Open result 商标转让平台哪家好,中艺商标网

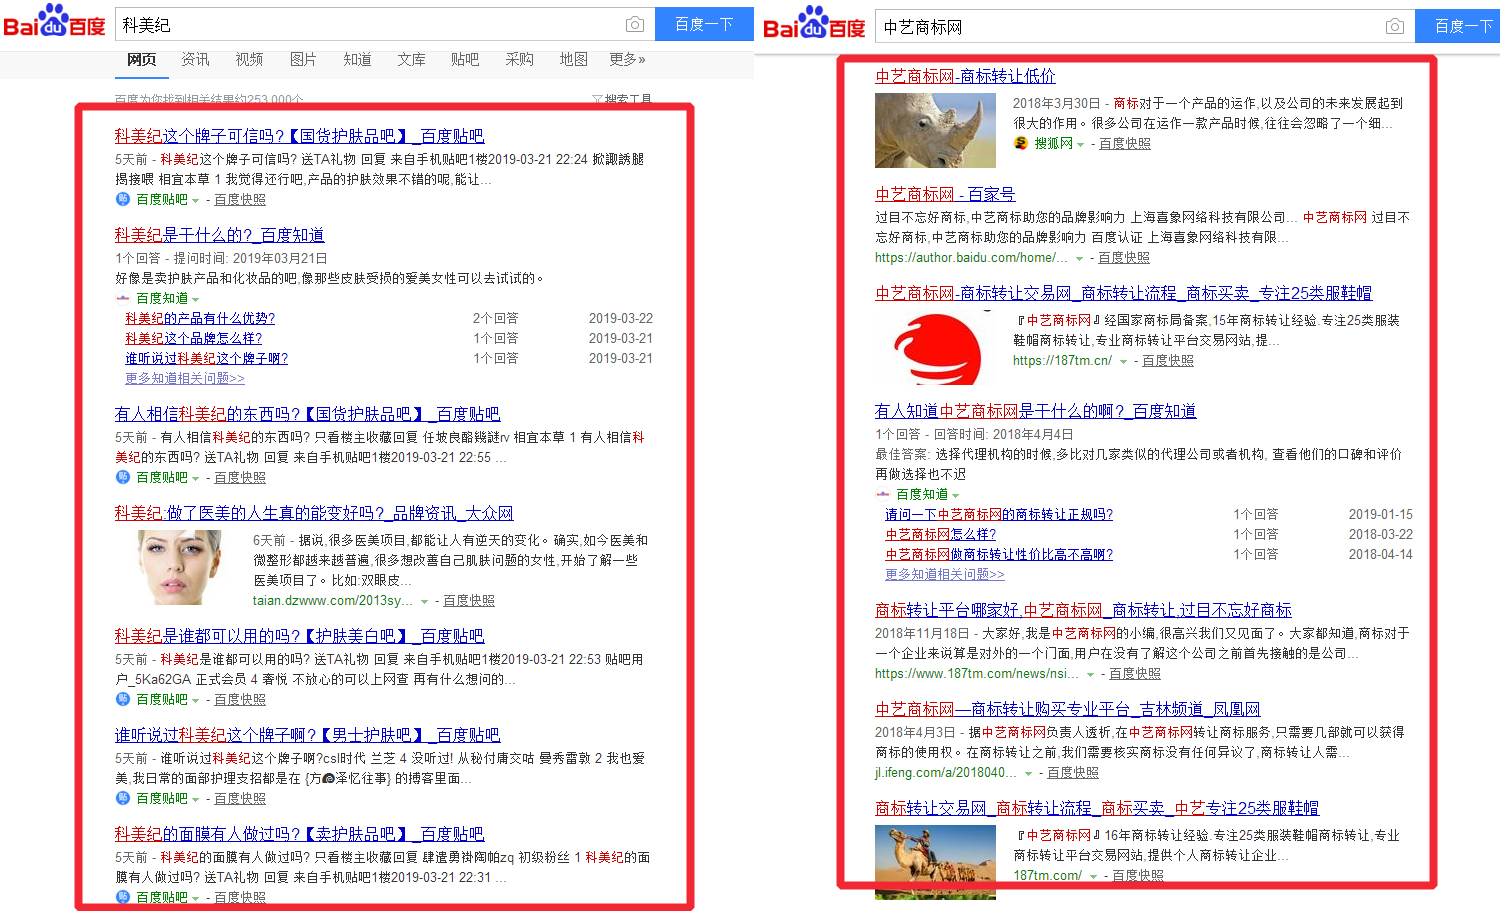pos(1083,610)
